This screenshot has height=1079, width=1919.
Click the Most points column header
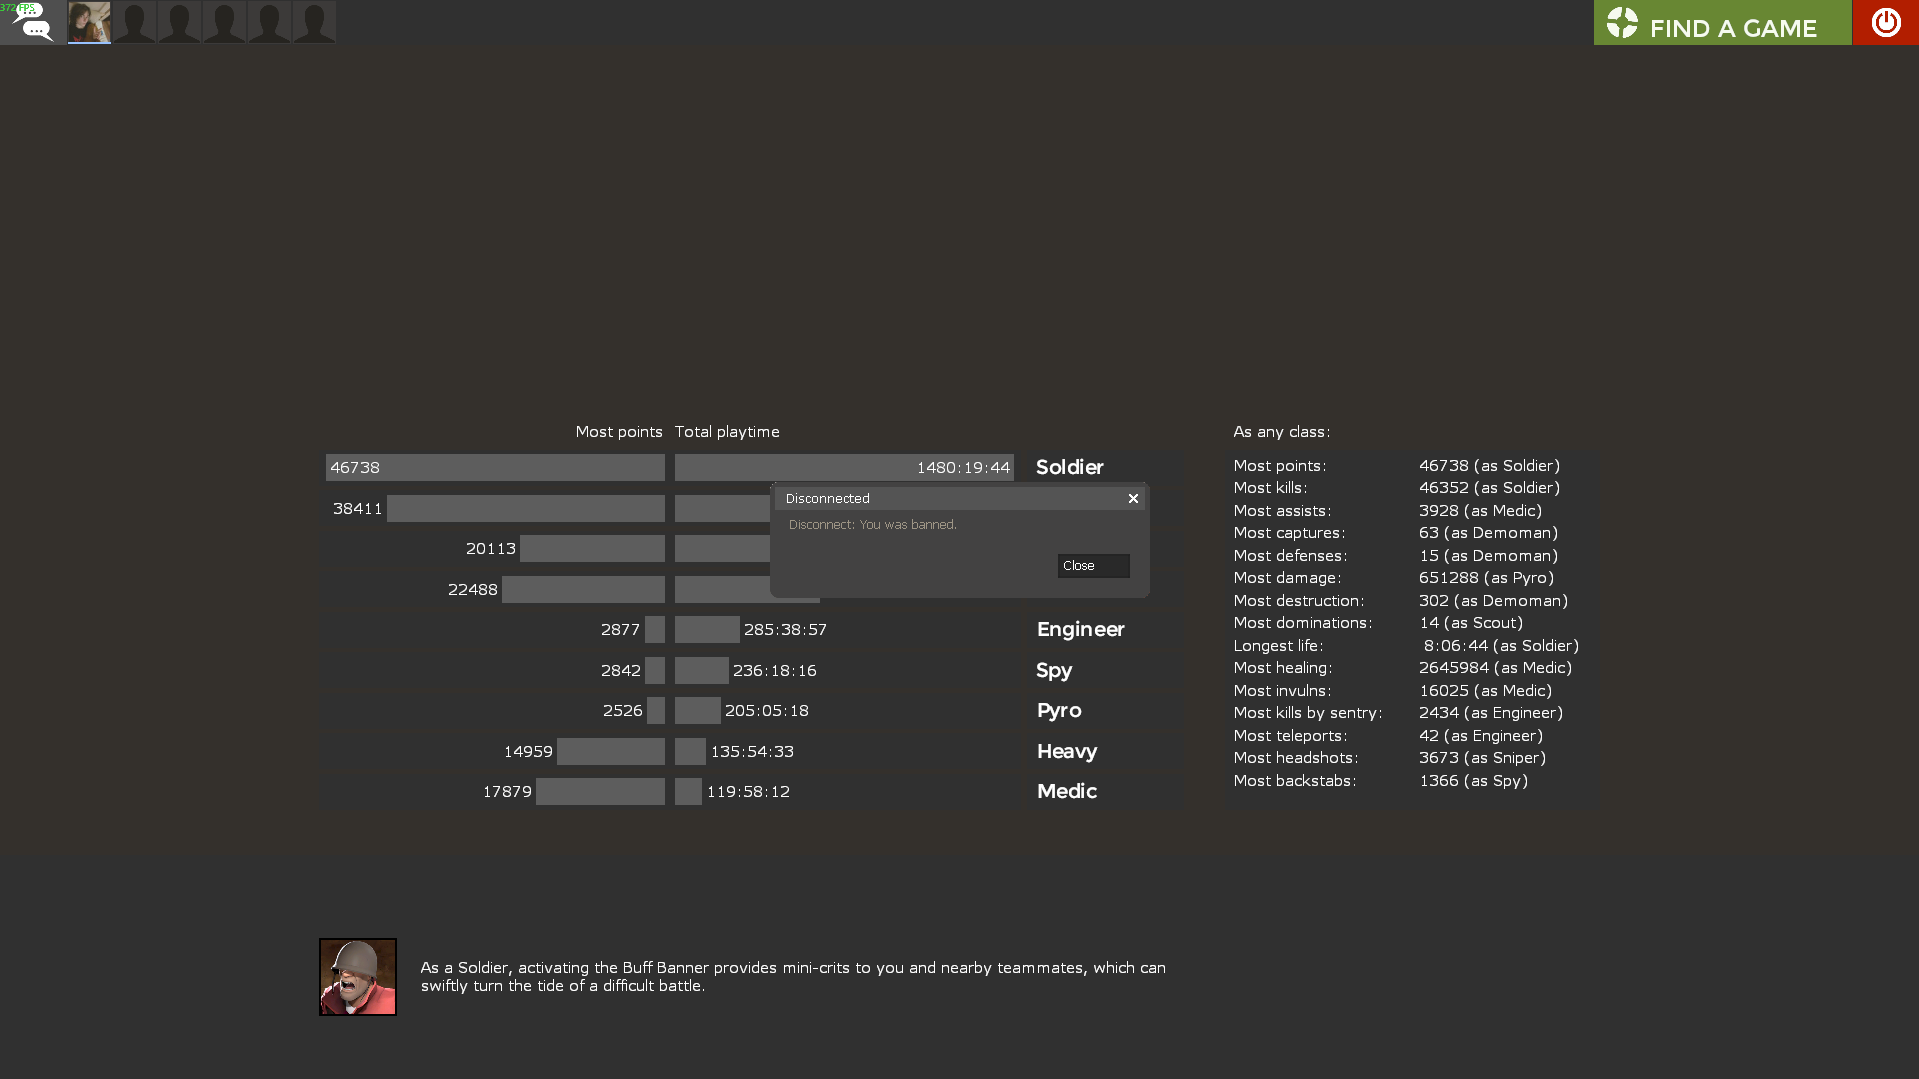(x=619, y=431)
